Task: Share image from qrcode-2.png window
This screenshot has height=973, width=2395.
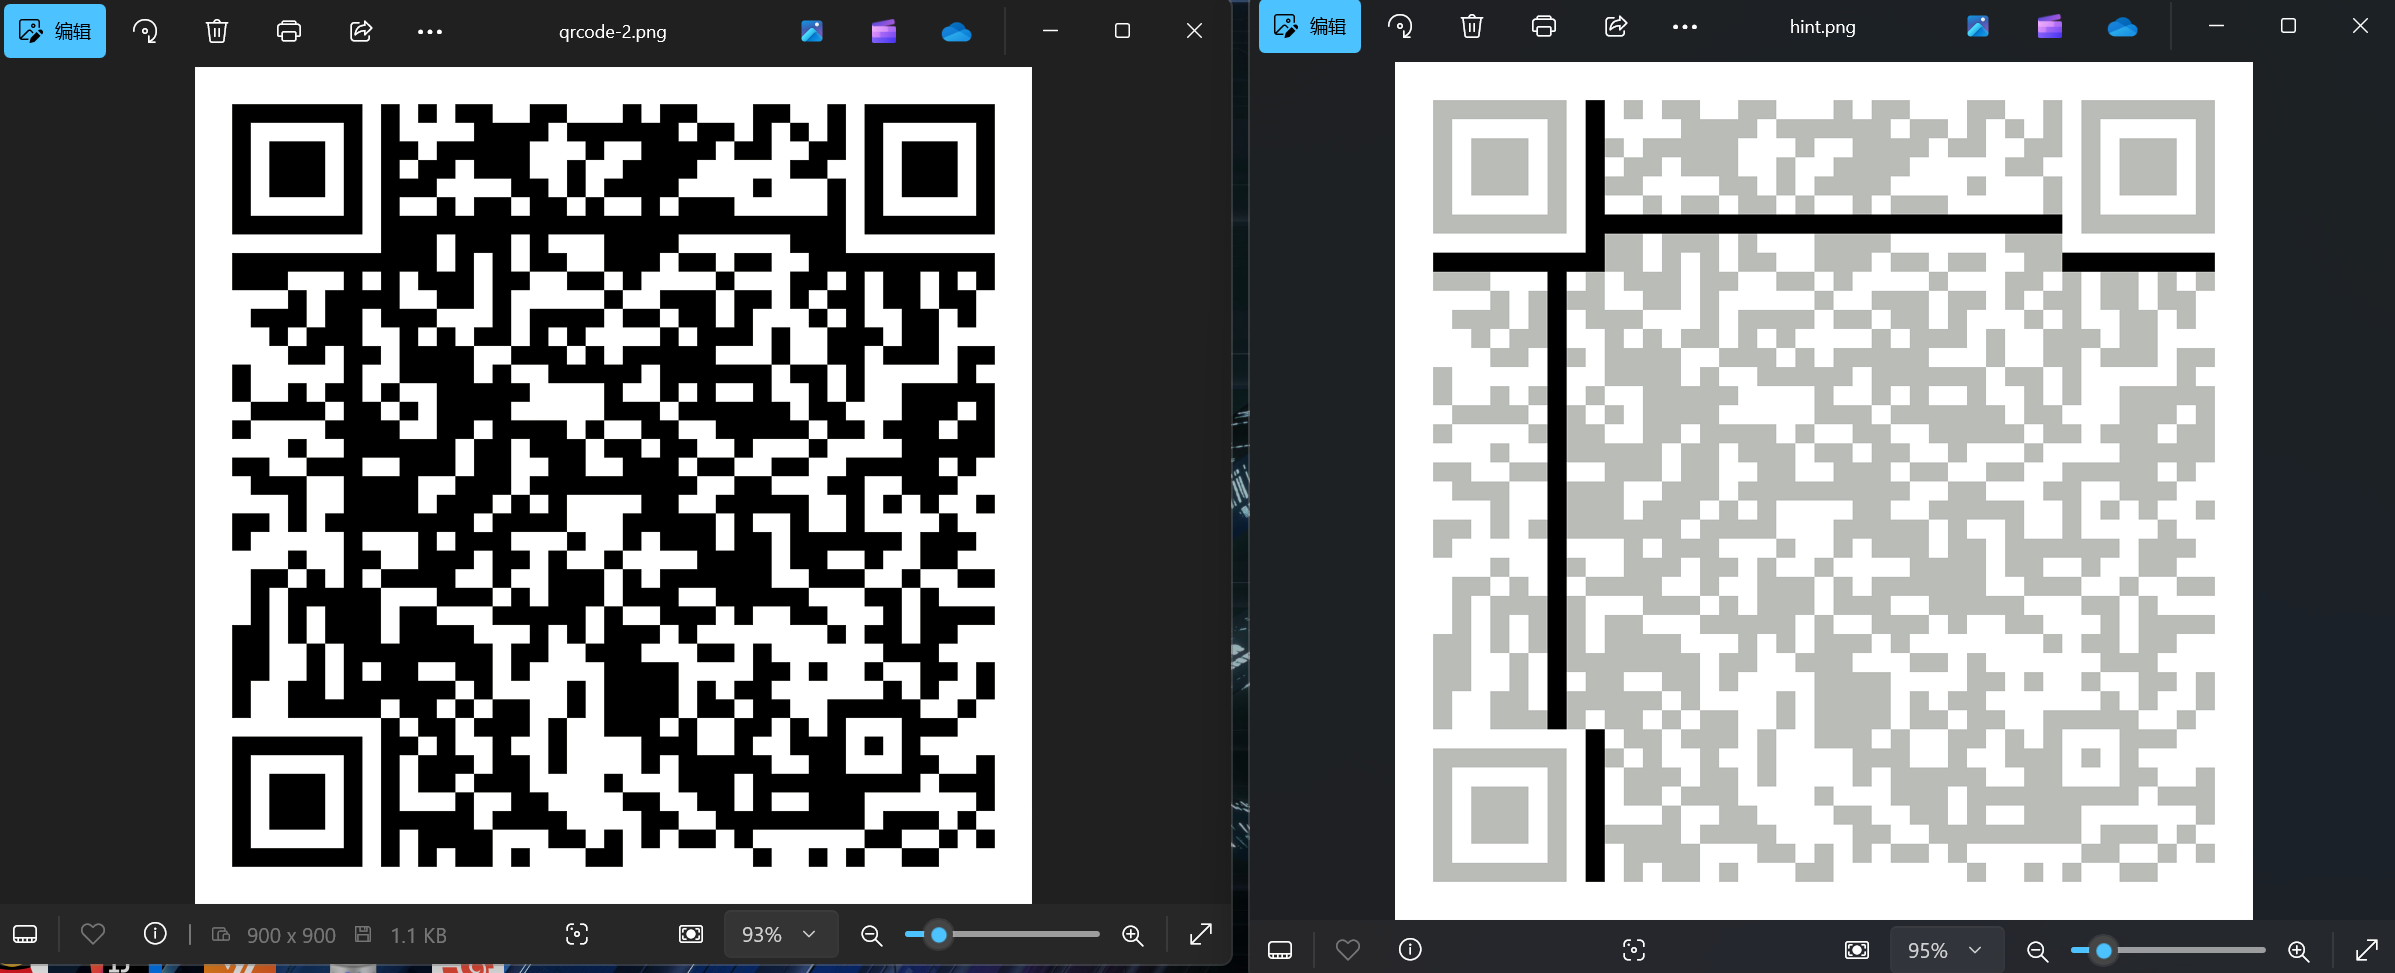Action: [361, 31]
